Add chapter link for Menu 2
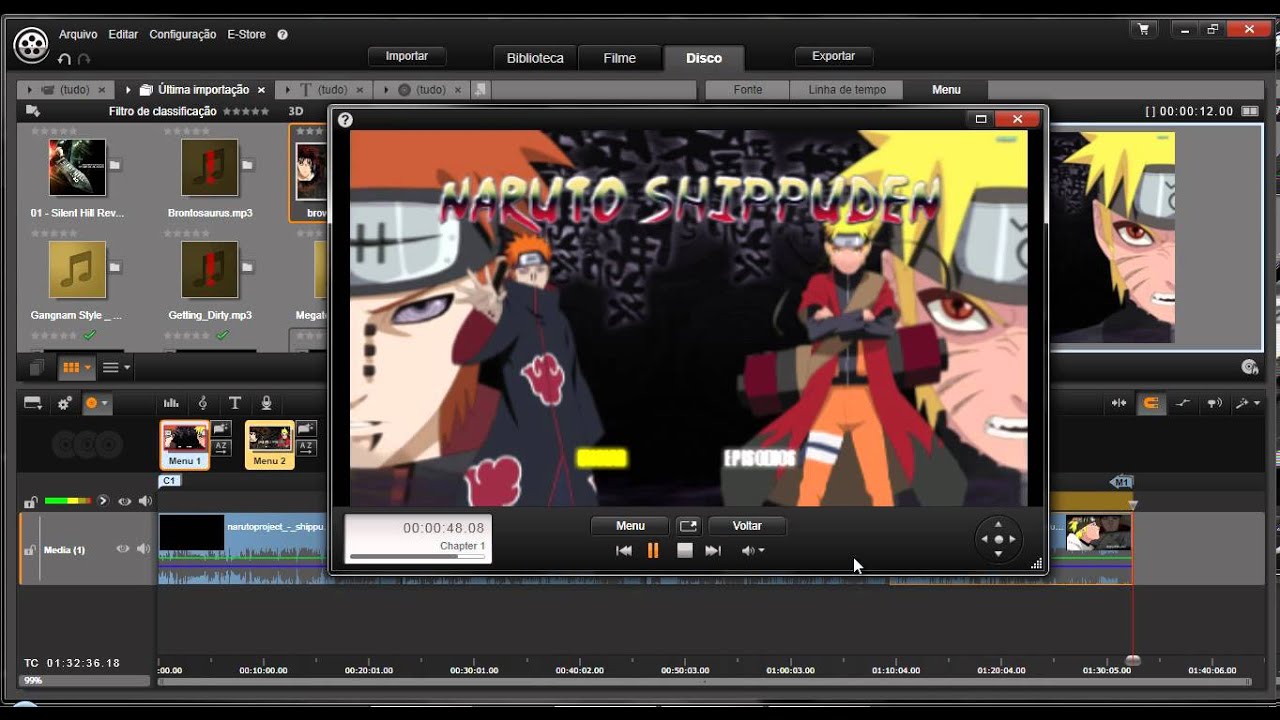Screen dimensions: 1280x720 point(306,430)
